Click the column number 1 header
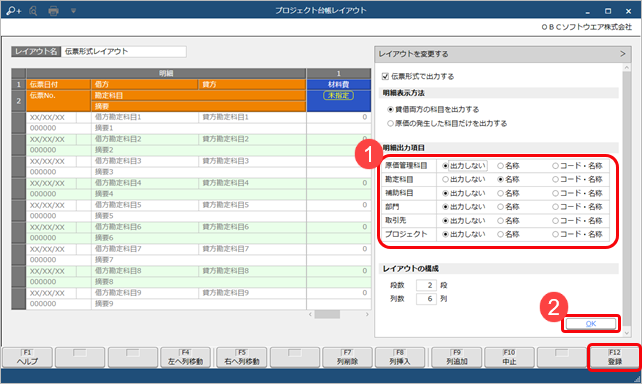The height and width of the screenshot is (384, 642). 339,73
